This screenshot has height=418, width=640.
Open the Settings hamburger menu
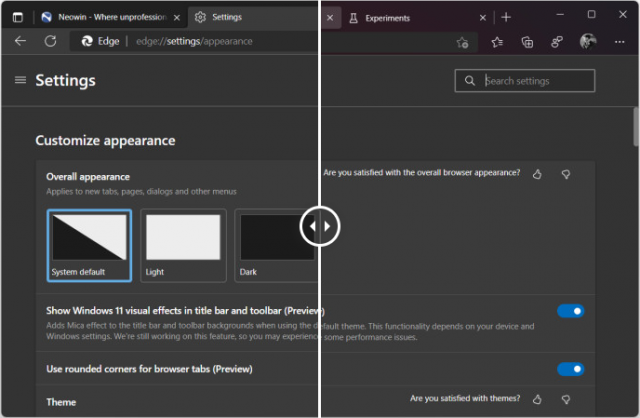tap(20, 80)
